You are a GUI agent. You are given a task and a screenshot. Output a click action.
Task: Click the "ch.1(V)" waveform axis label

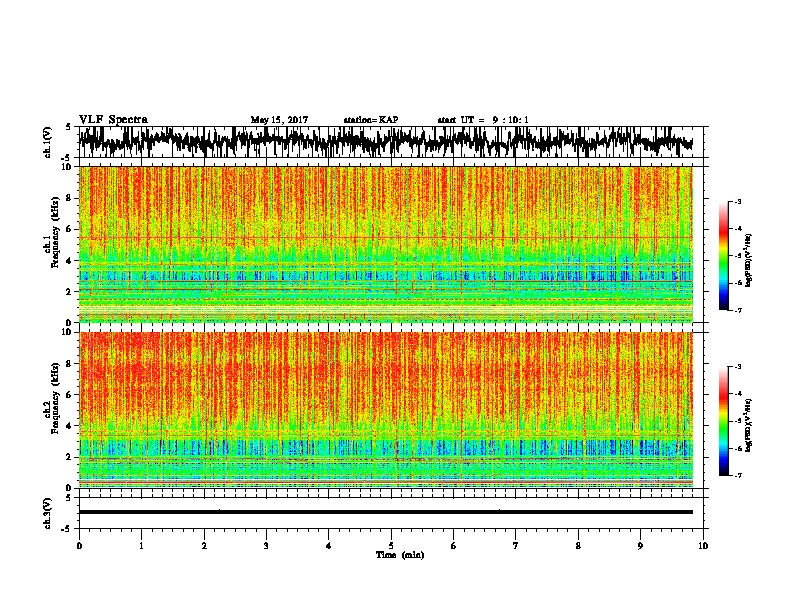click(x=47, y=142)
